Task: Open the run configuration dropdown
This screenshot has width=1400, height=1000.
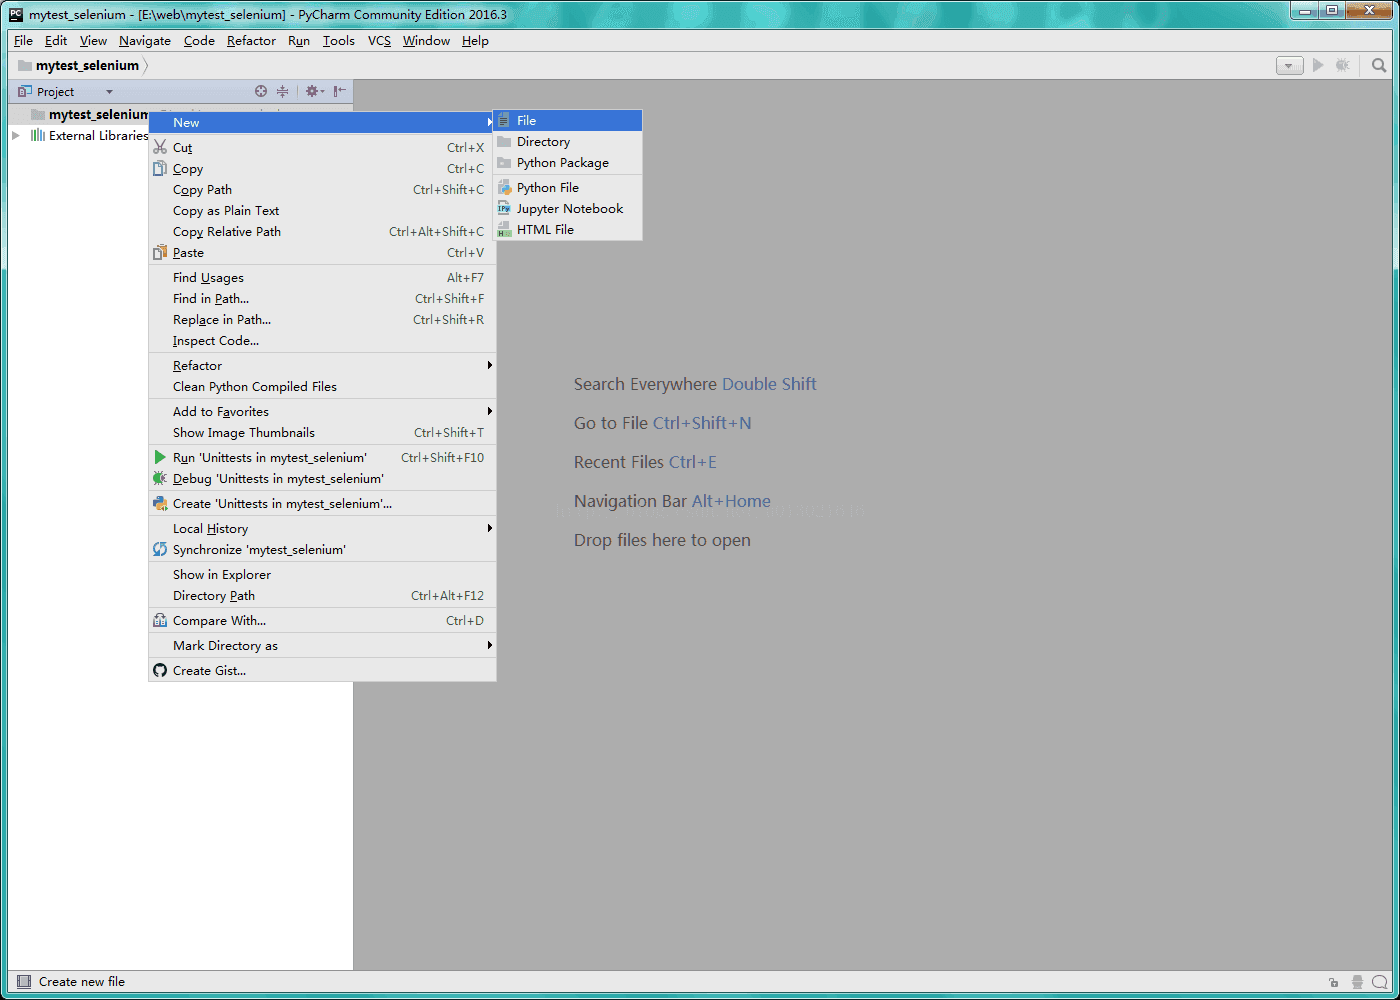Action: pos(1290,66)
